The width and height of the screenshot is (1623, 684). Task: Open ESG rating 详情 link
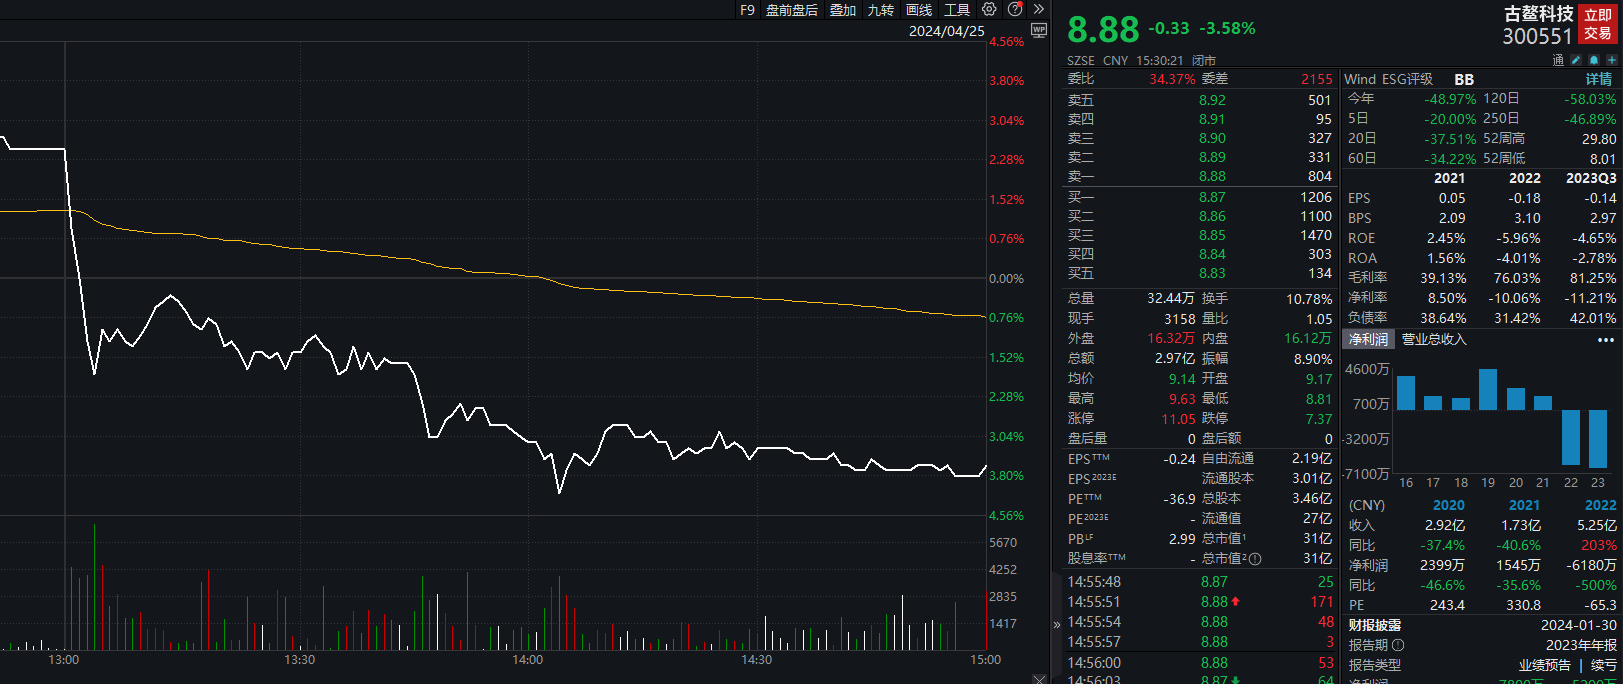1598,79
